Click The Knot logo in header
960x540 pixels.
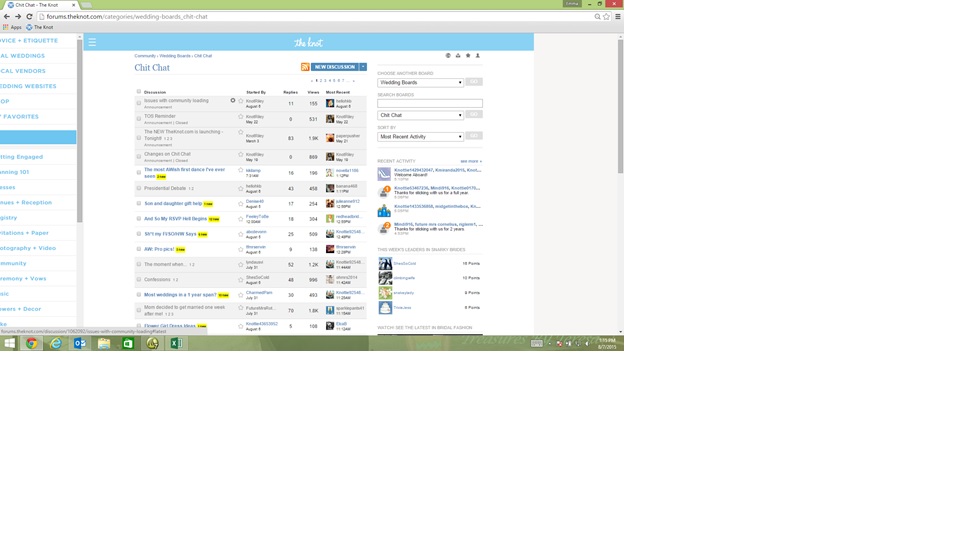point(308,42)
